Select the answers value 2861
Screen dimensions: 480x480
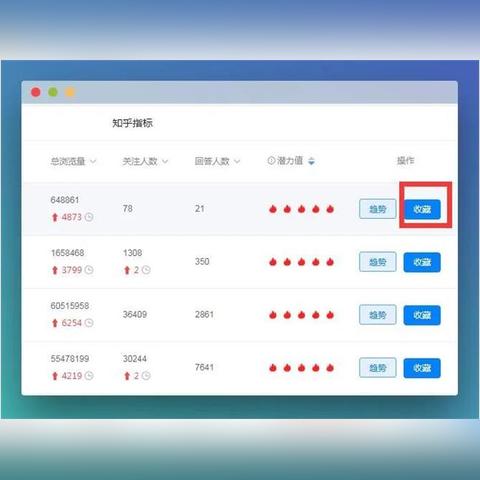point(204,314)
